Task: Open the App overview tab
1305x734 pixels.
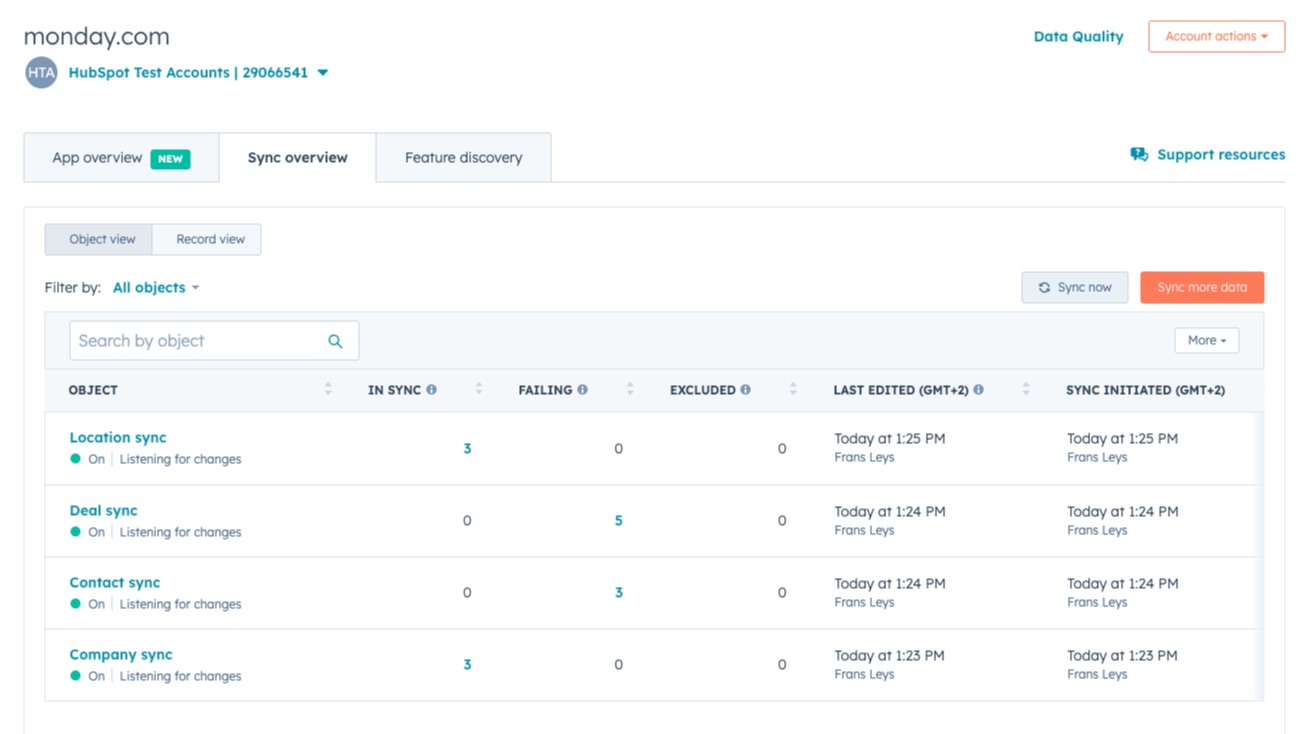Action: tap(121, 158)
